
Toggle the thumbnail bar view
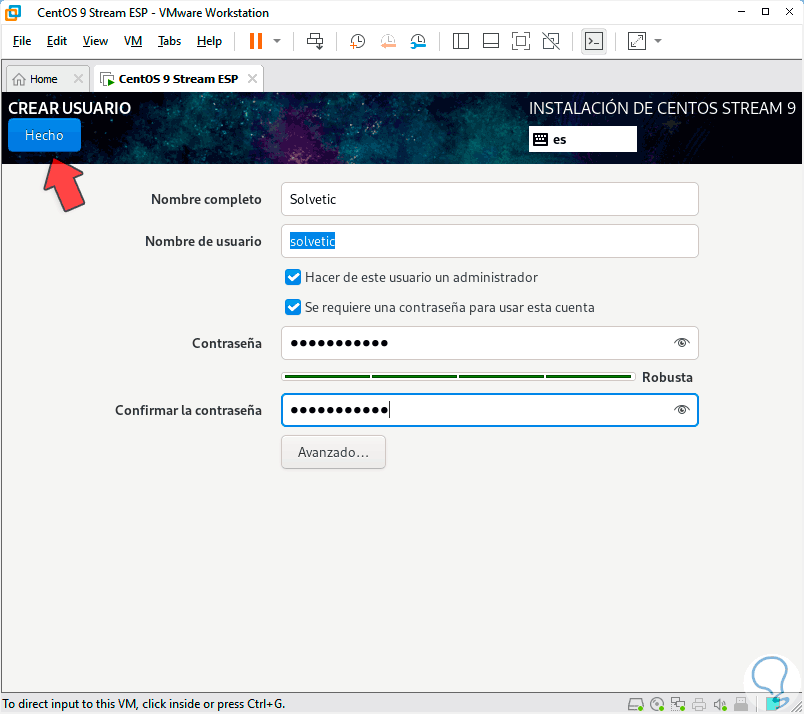(x=491, y=41)
